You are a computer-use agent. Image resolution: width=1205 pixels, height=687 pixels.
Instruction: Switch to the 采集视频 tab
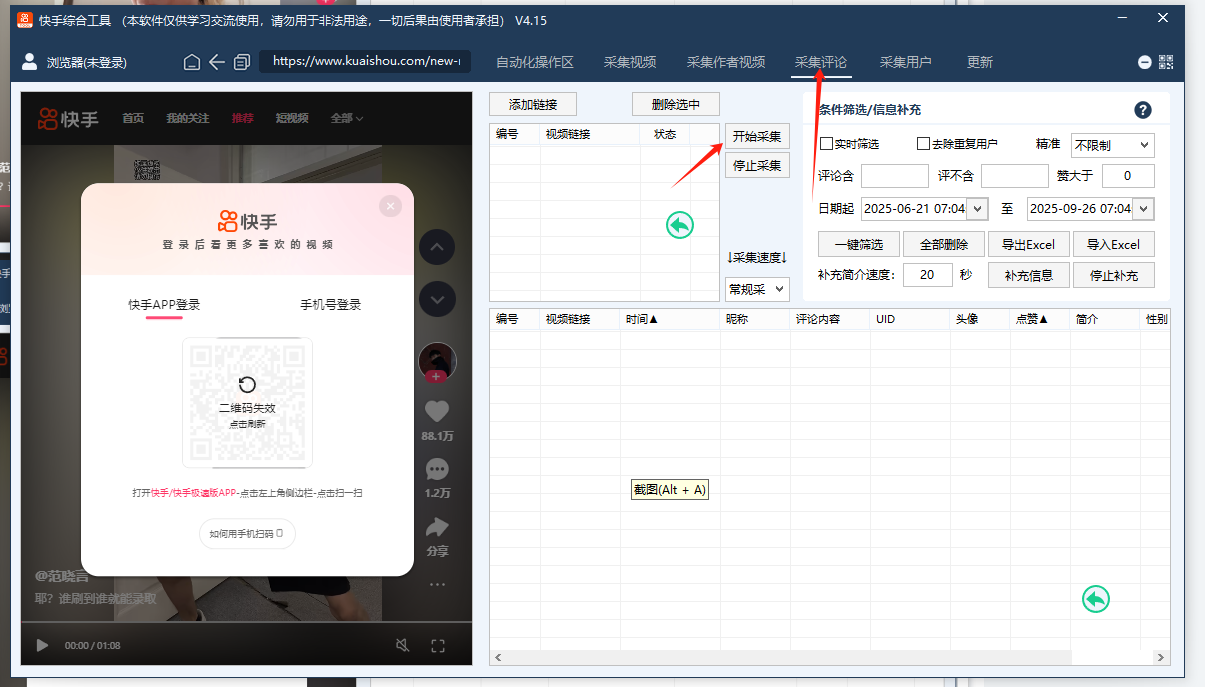pyautogui.click(x=630, y=62)
